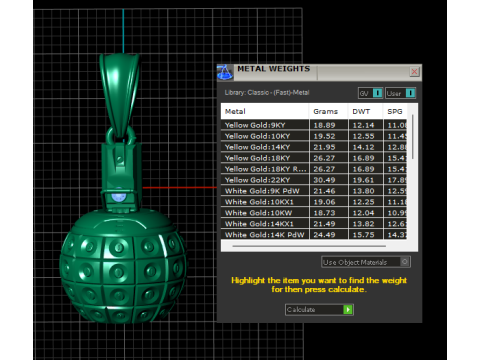Click the pendant bail in the viewport

click(119, 95)
